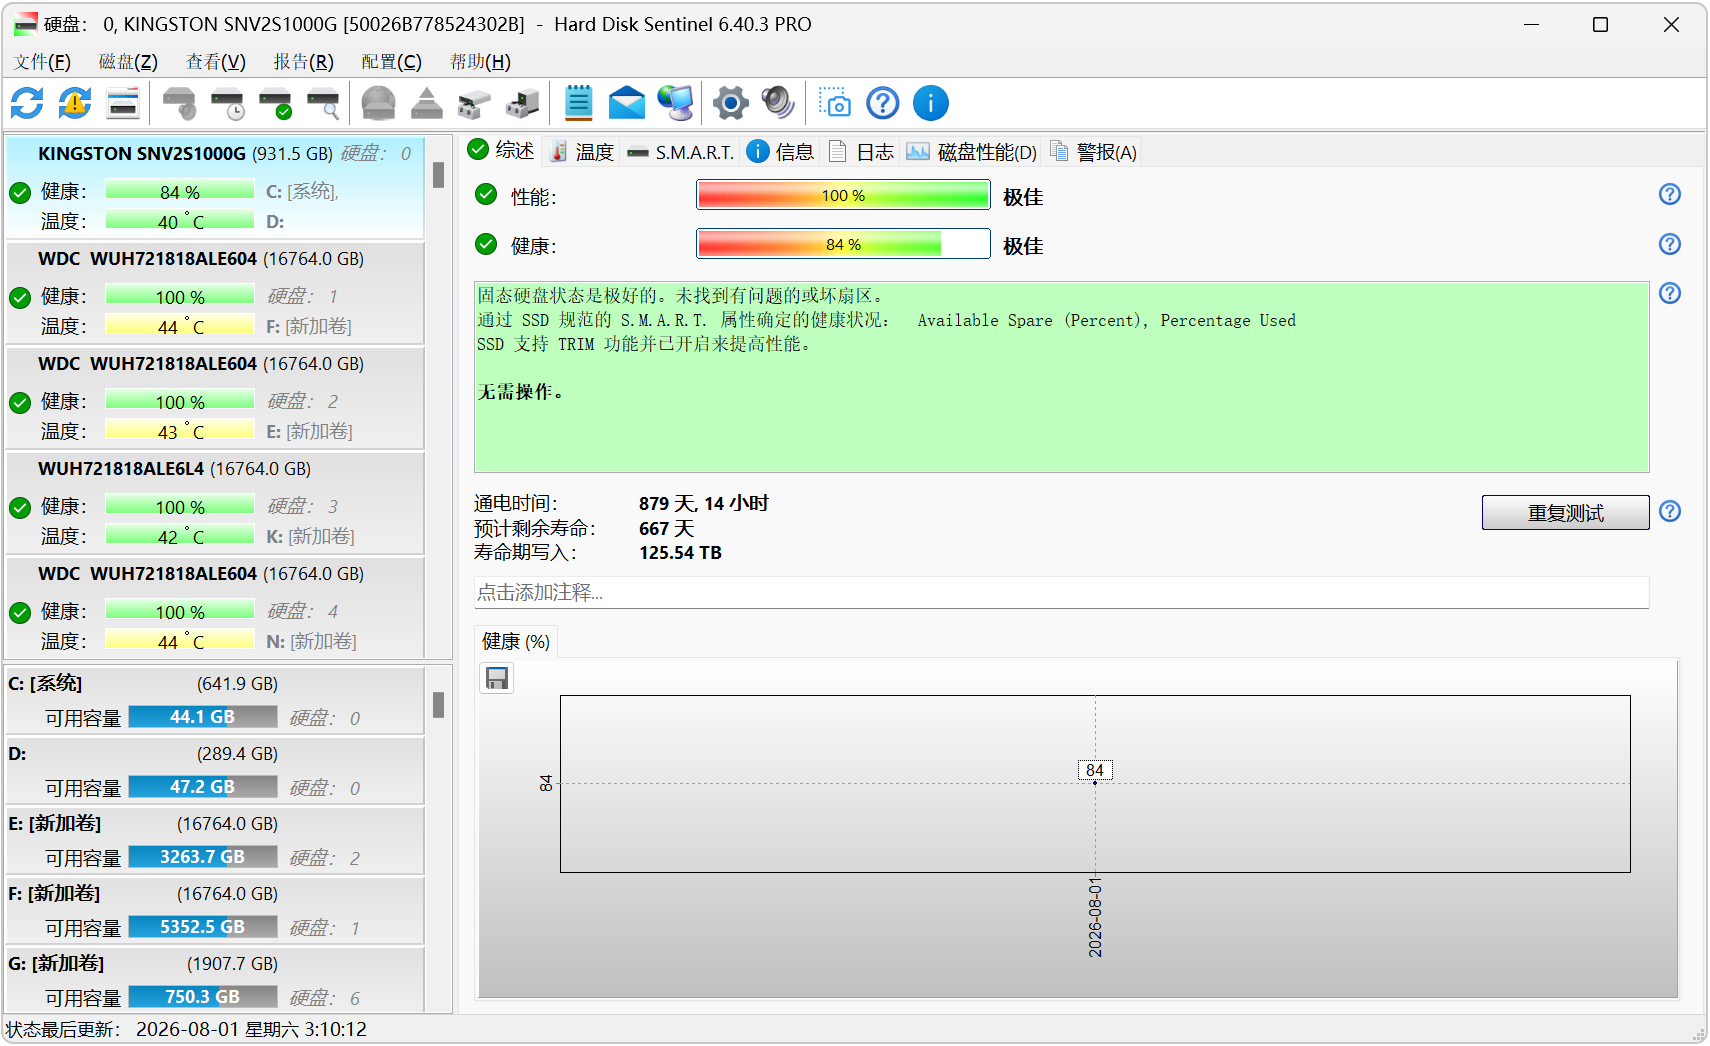The image size is (1710, 1046).
Task: Open the 文件(F) menu
Action: click(43, 62)
